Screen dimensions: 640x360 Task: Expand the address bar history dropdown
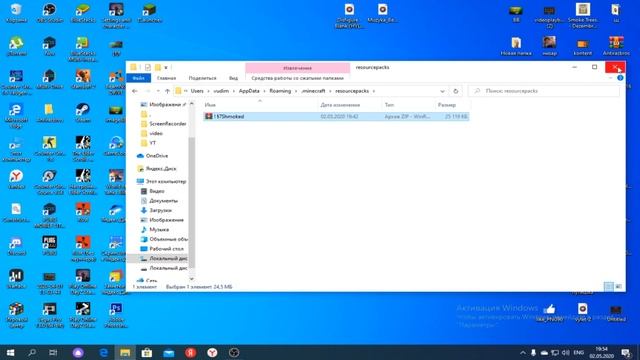point(442,91)
